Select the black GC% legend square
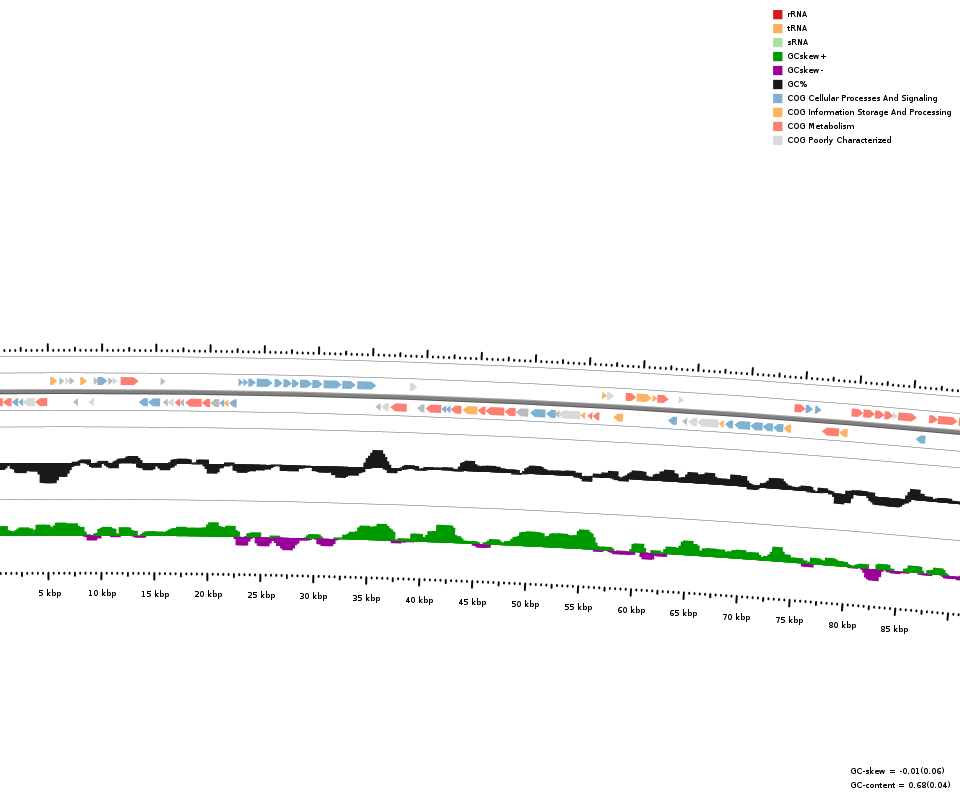The image size is (960, 800). pyautogui.click(x=777, y=84)
